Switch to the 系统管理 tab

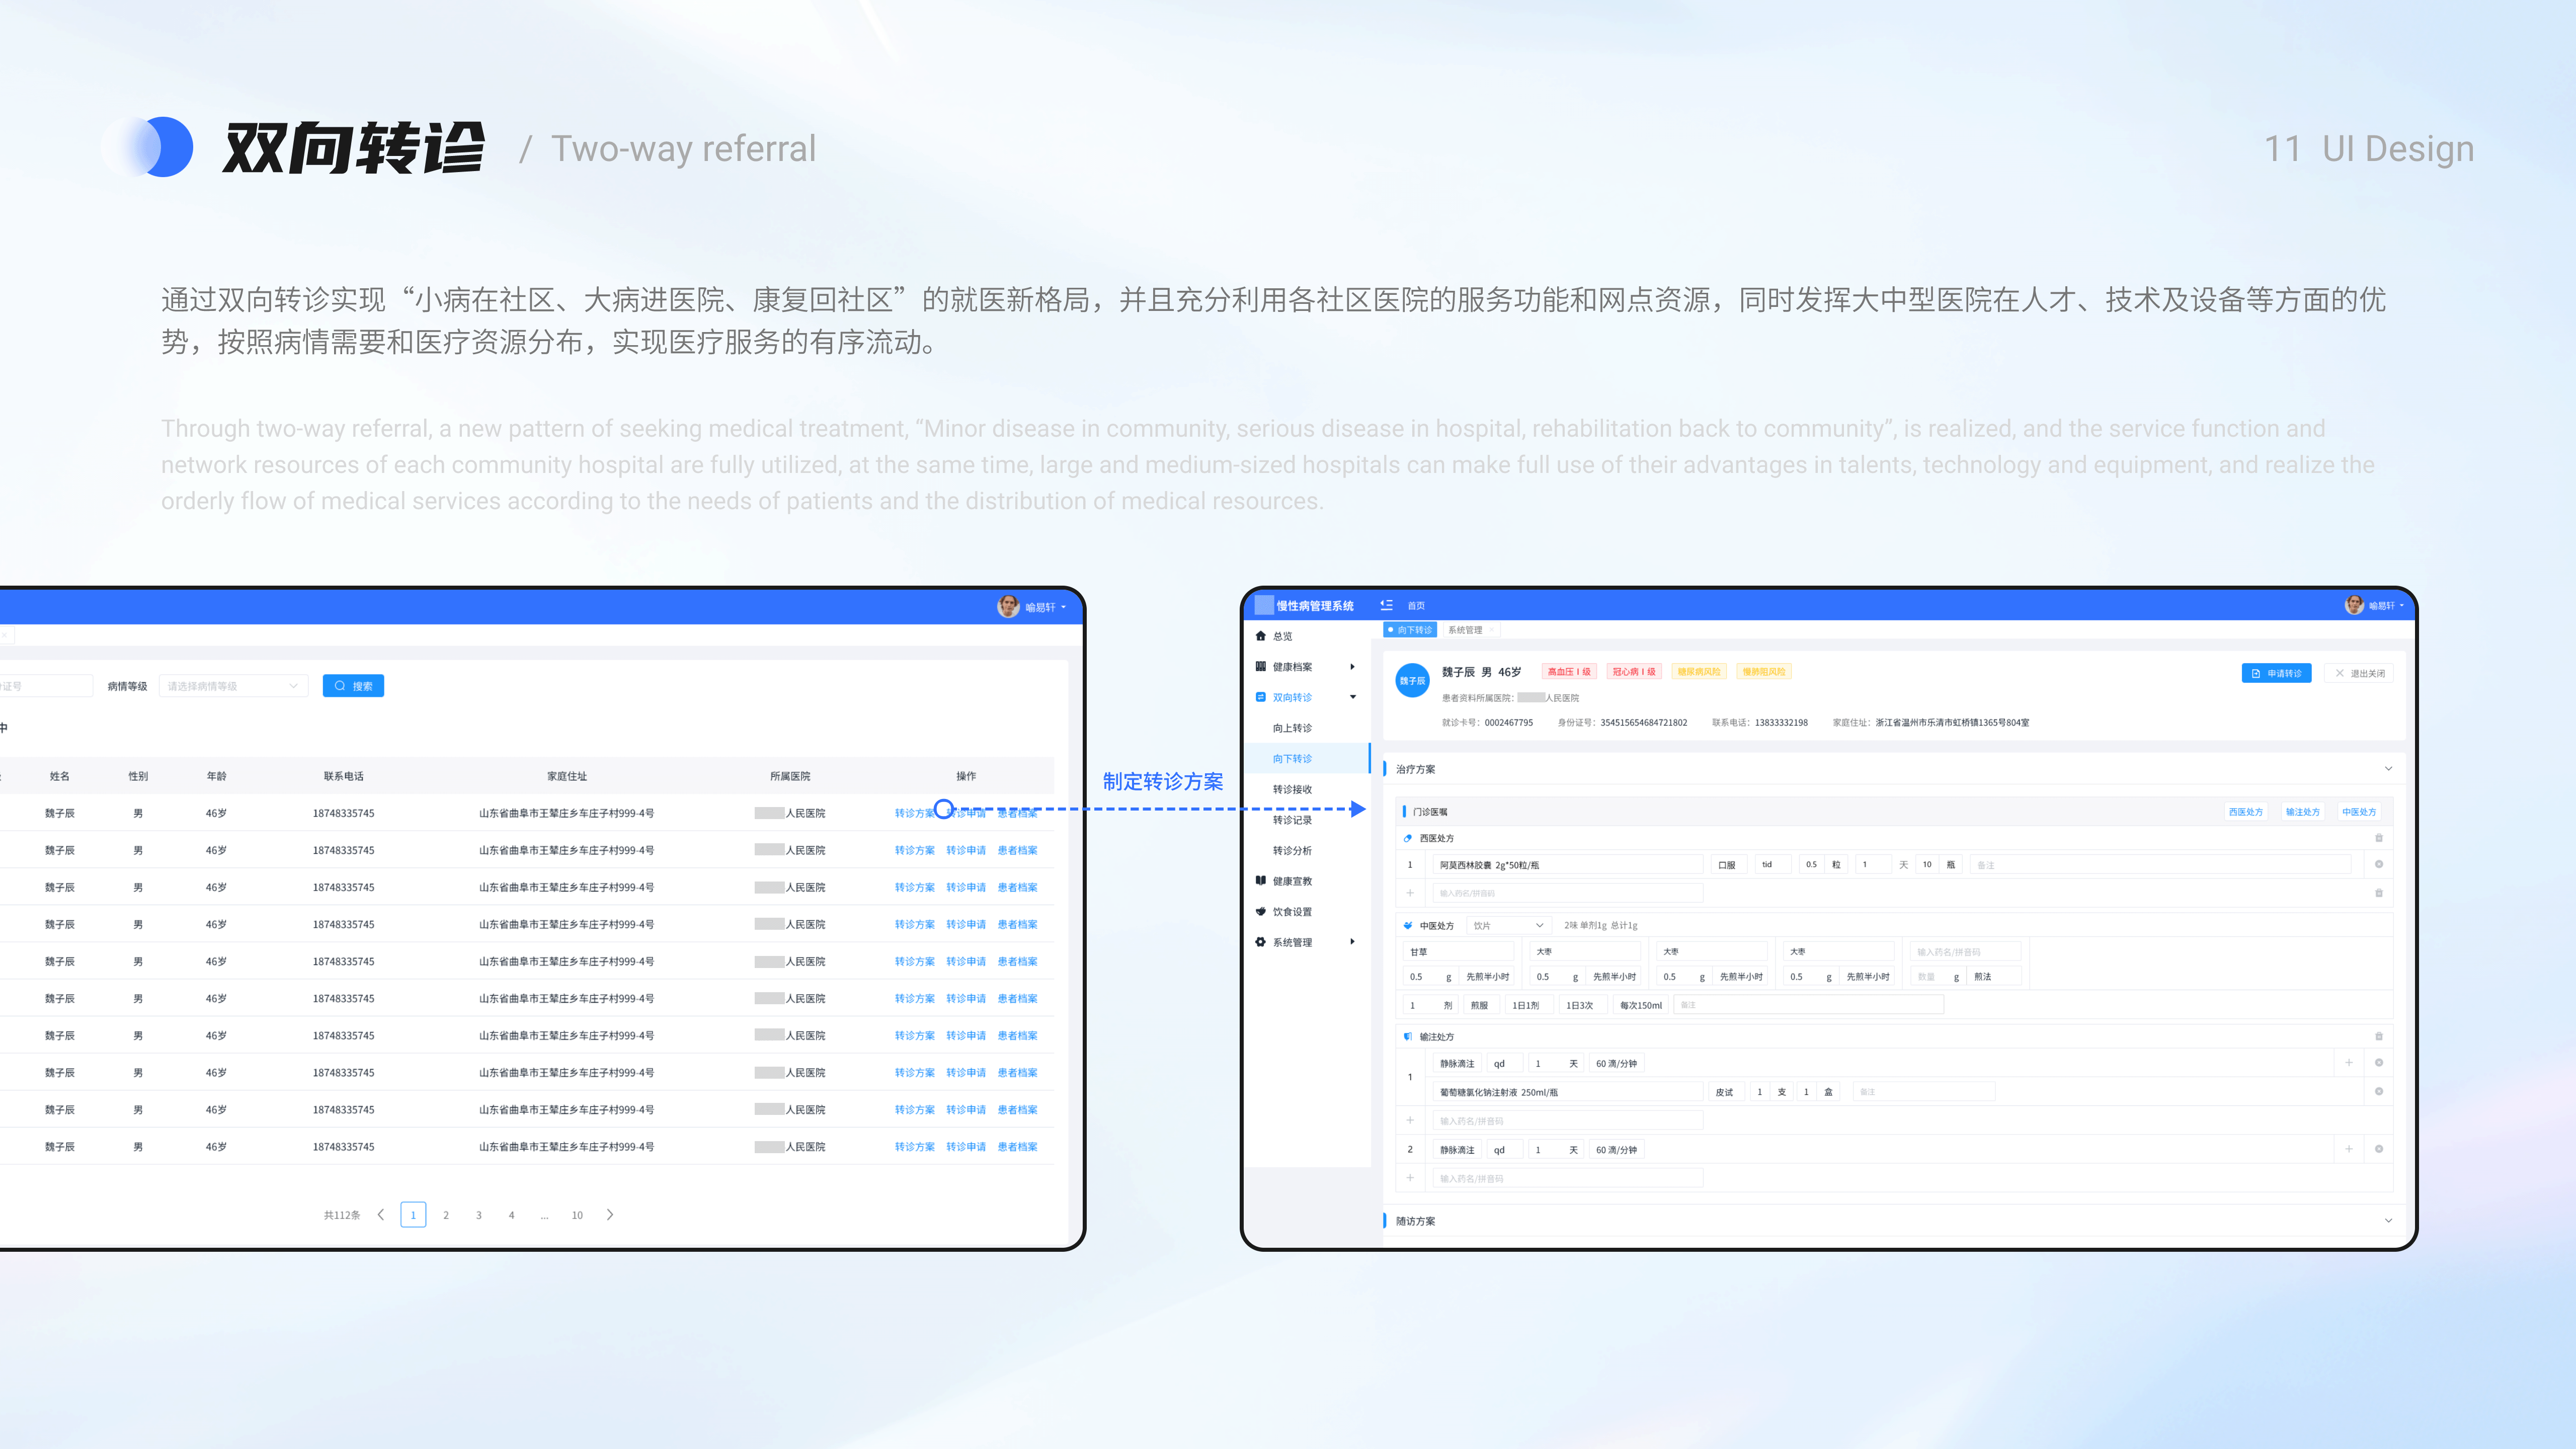point(1465,630)
